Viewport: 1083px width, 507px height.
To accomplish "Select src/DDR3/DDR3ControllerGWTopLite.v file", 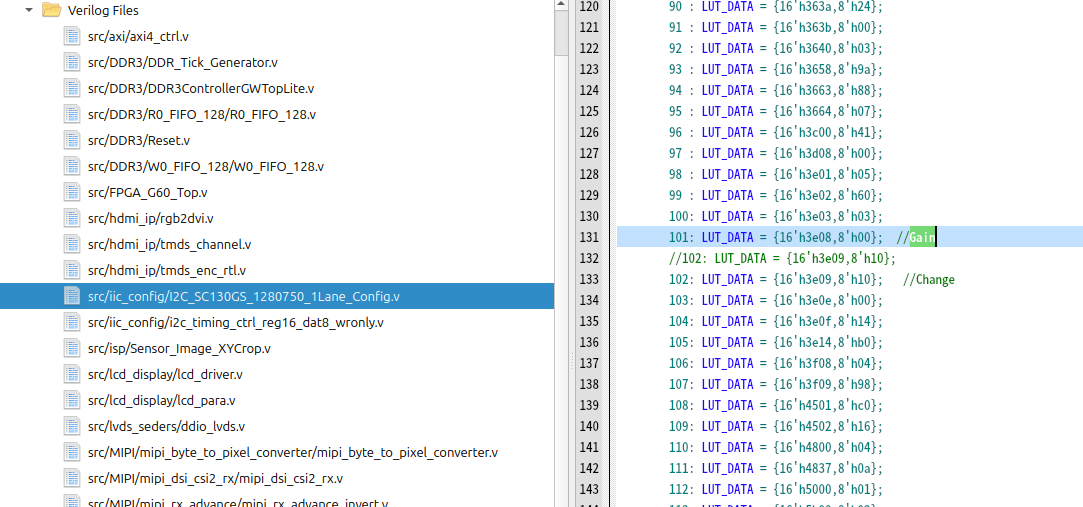I will (x=201, y=88).
